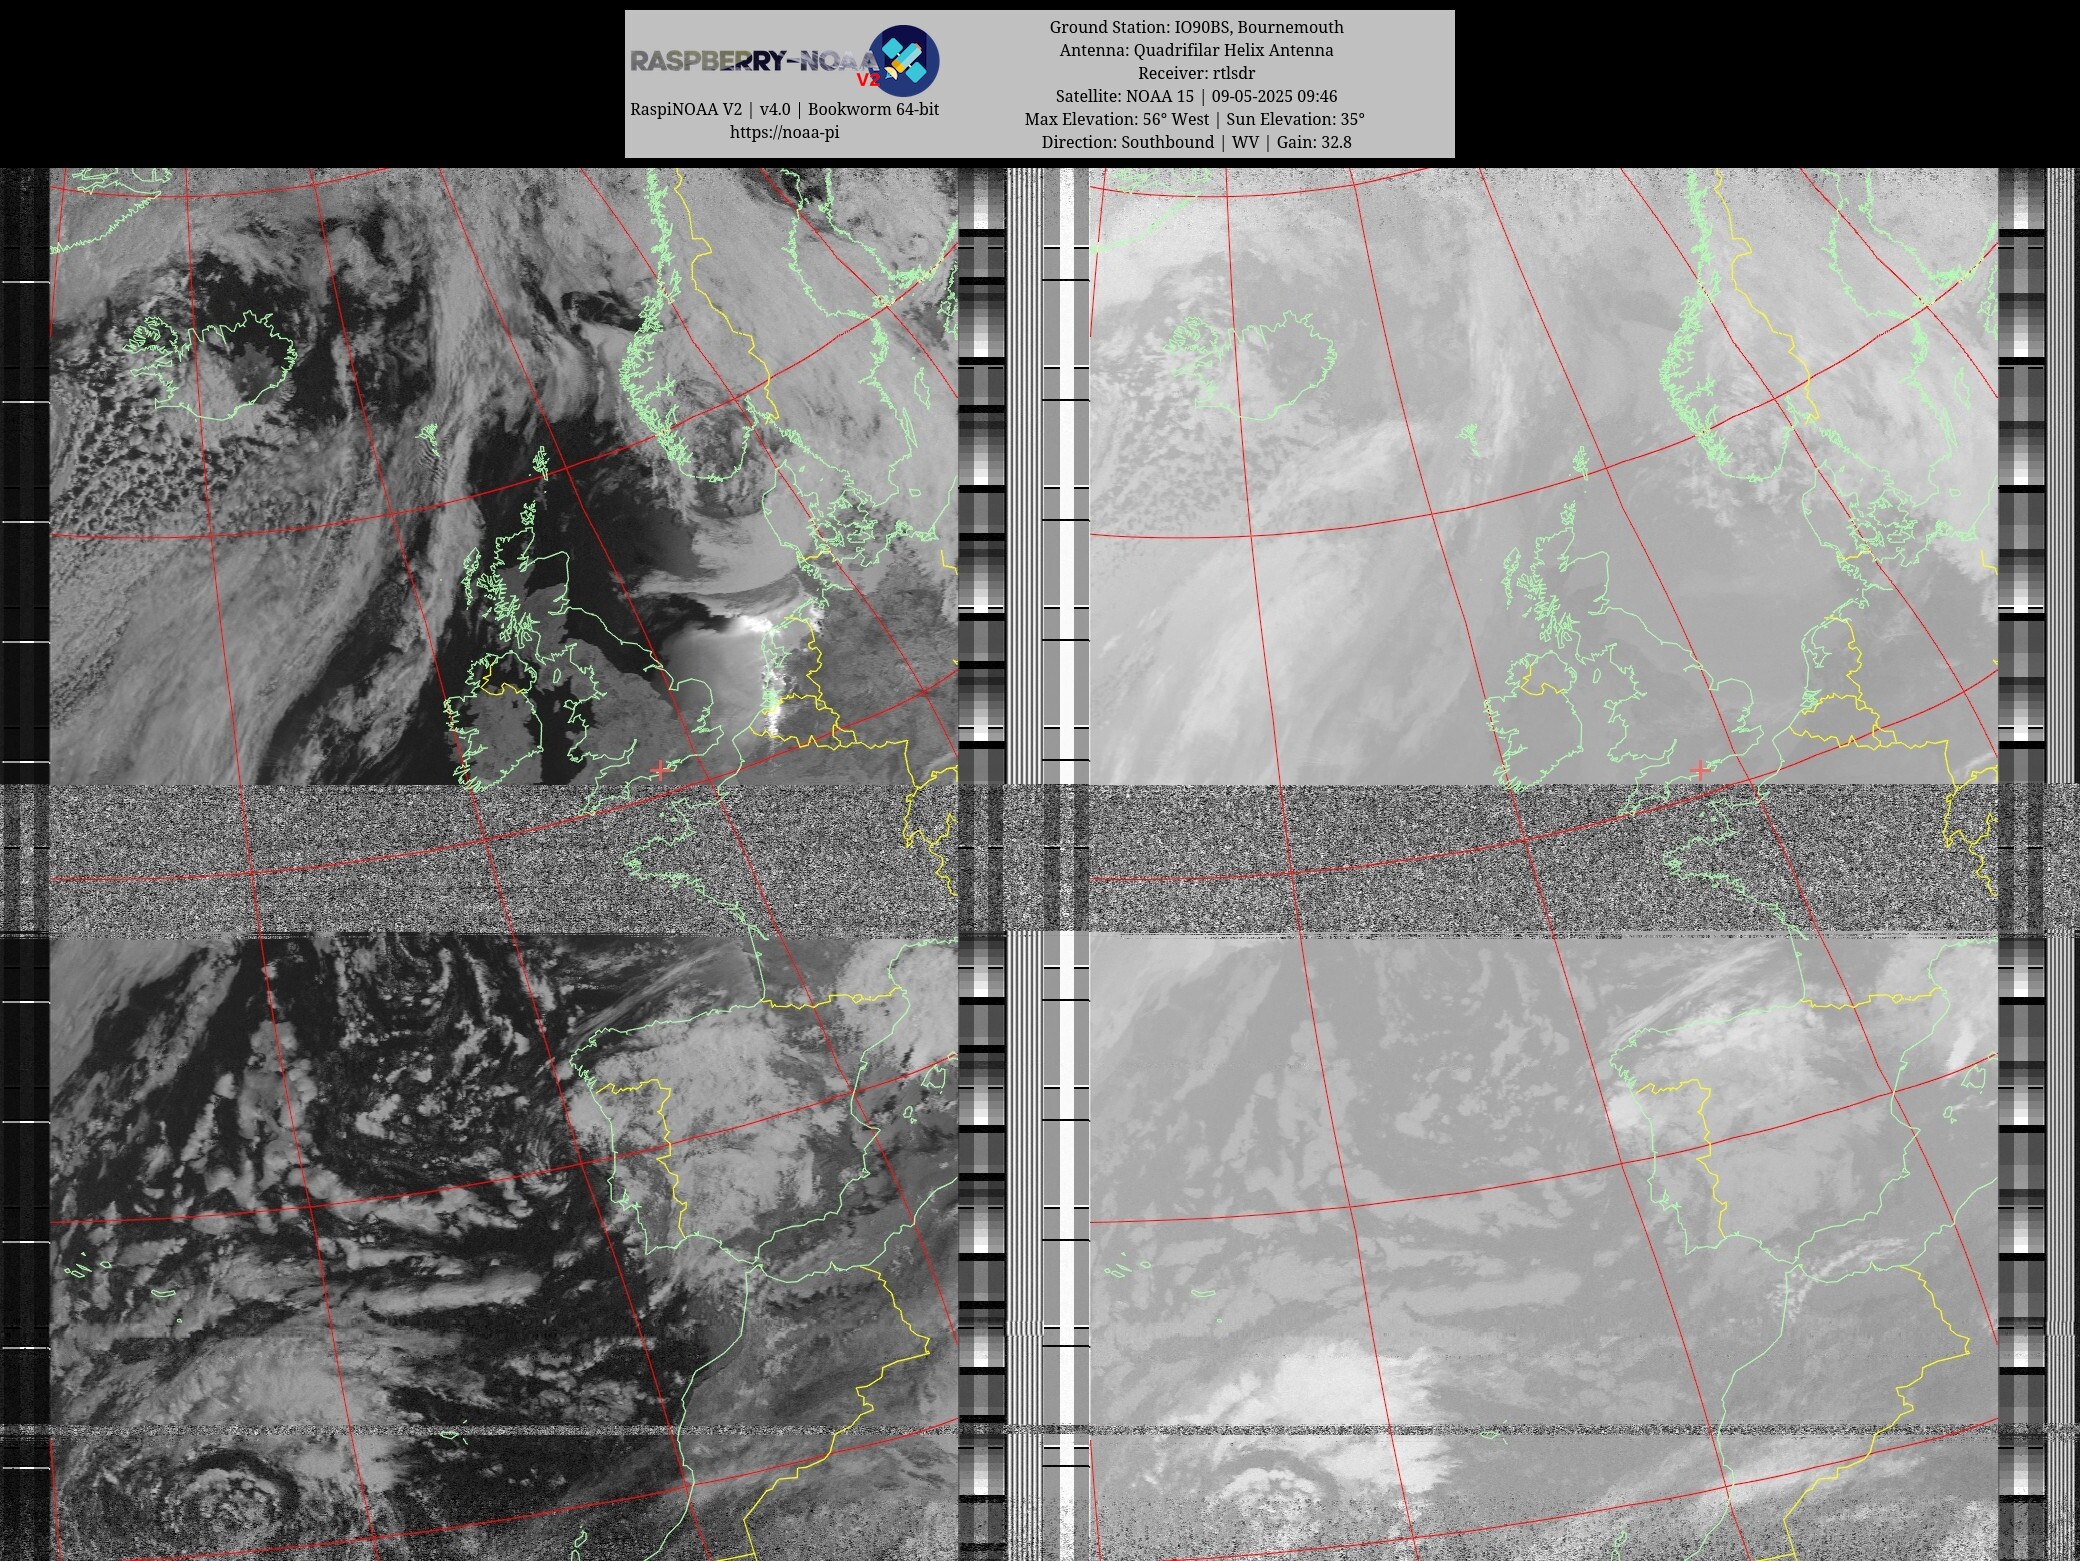Click 'Ground Station: IO90BS, Bournemouth' line
This screenshot has height=1561, width=2080.
[1196, 27]
